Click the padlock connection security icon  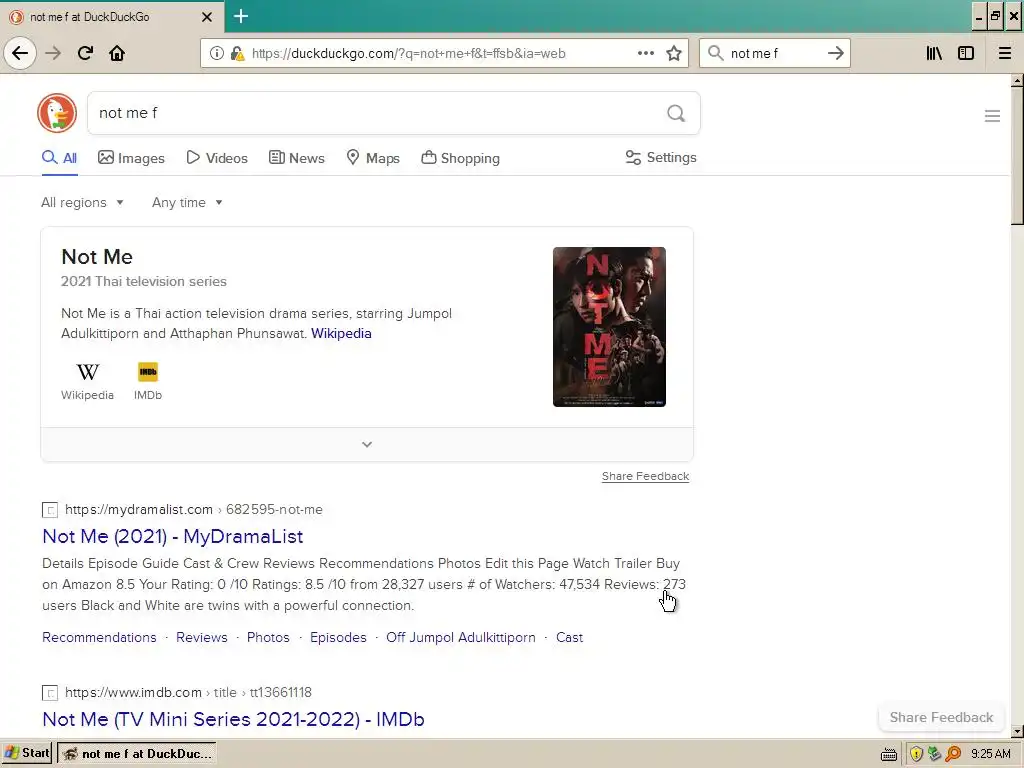point(237,54)
